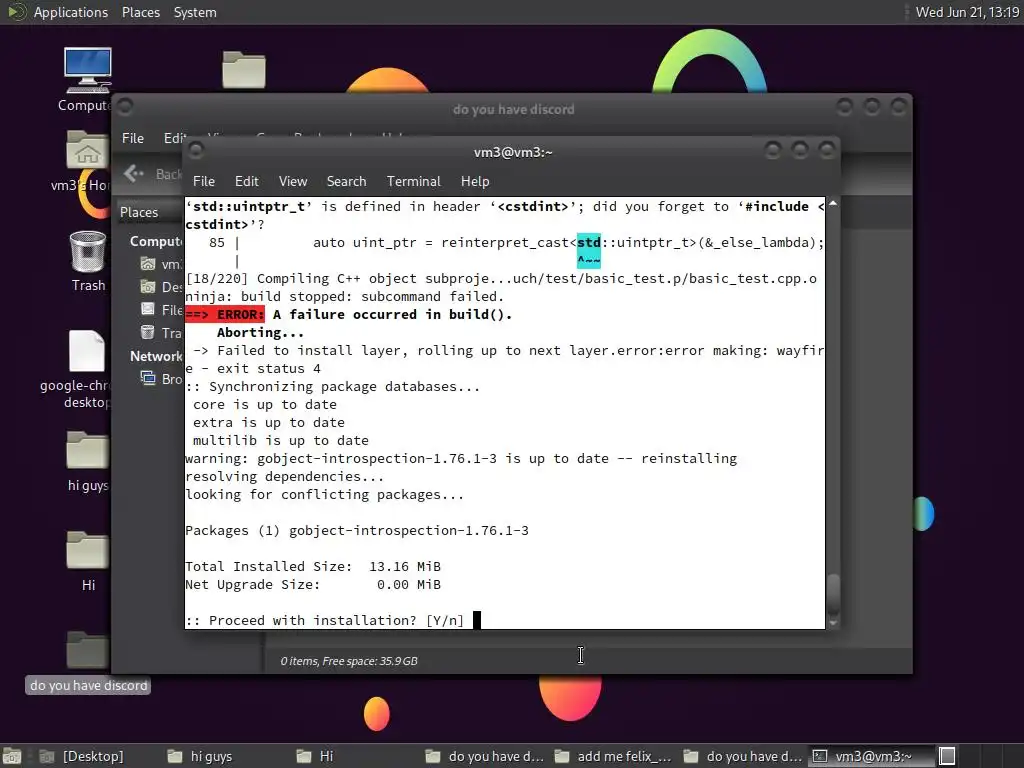Select the 'do you have discord' desktop folder
The image size is (1024, 768).
(x=87, y=650)
